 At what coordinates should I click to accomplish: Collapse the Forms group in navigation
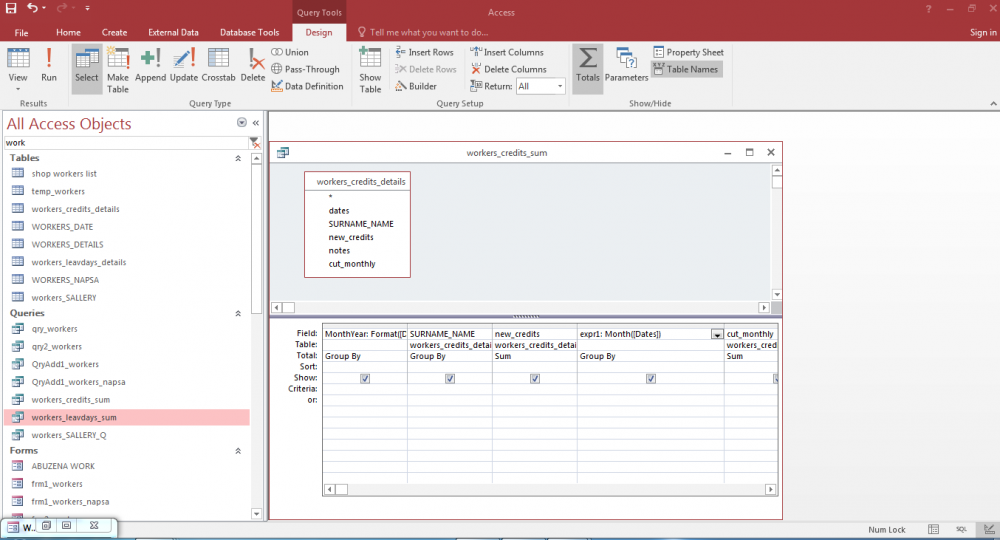pos(238,451)
